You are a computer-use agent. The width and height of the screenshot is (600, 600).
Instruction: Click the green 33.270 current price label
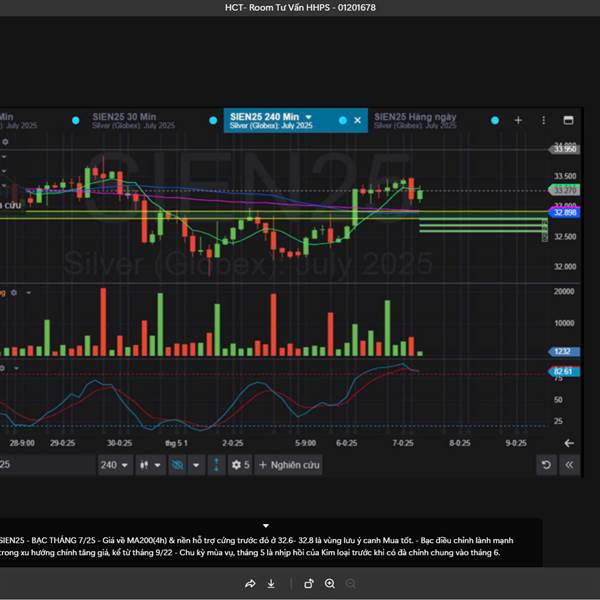coord(564,190)
